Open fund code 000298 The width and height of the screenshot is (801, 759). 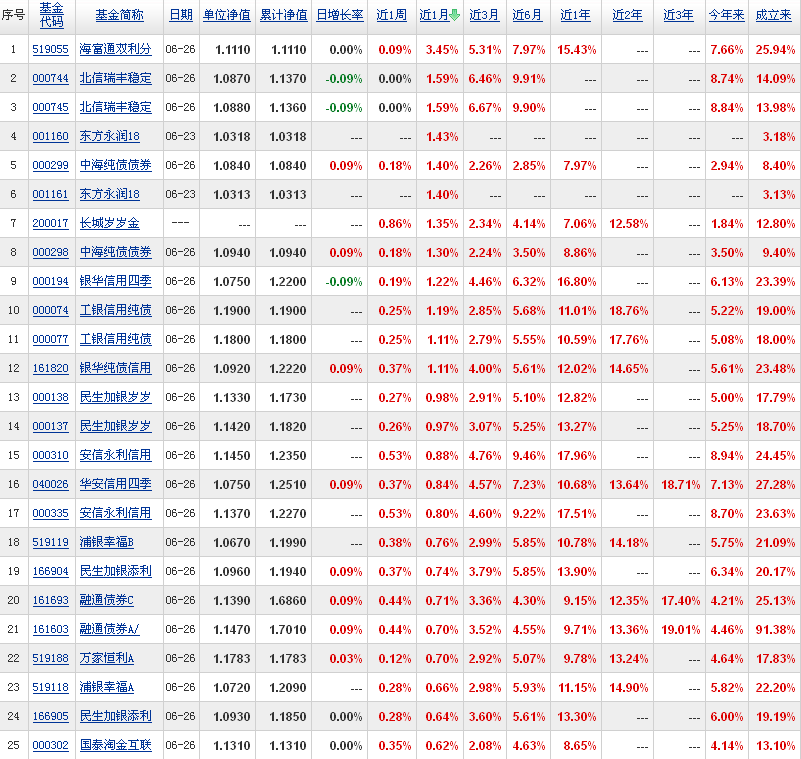51,252
